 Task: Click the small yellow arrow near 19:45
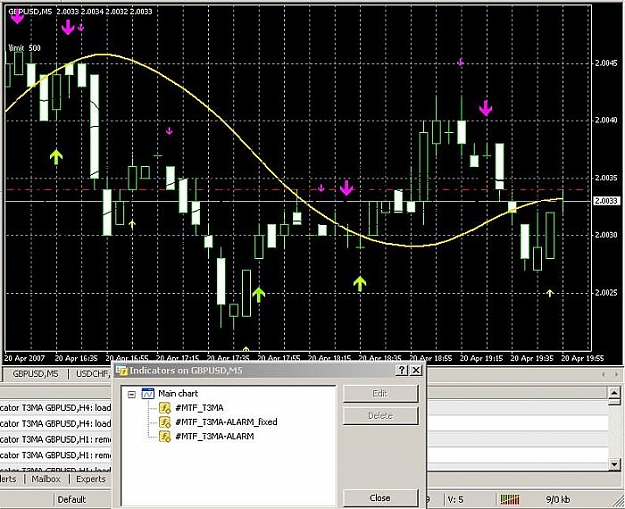pyautogui.click(x=550, y=293)
